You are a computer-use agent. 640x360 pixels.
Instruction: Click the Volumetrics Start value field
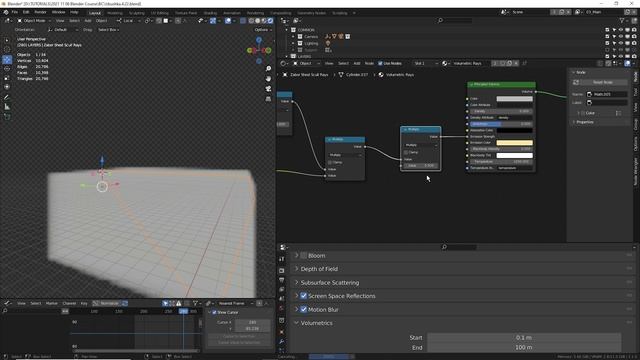pyautogui.click(x=524, y=338)
